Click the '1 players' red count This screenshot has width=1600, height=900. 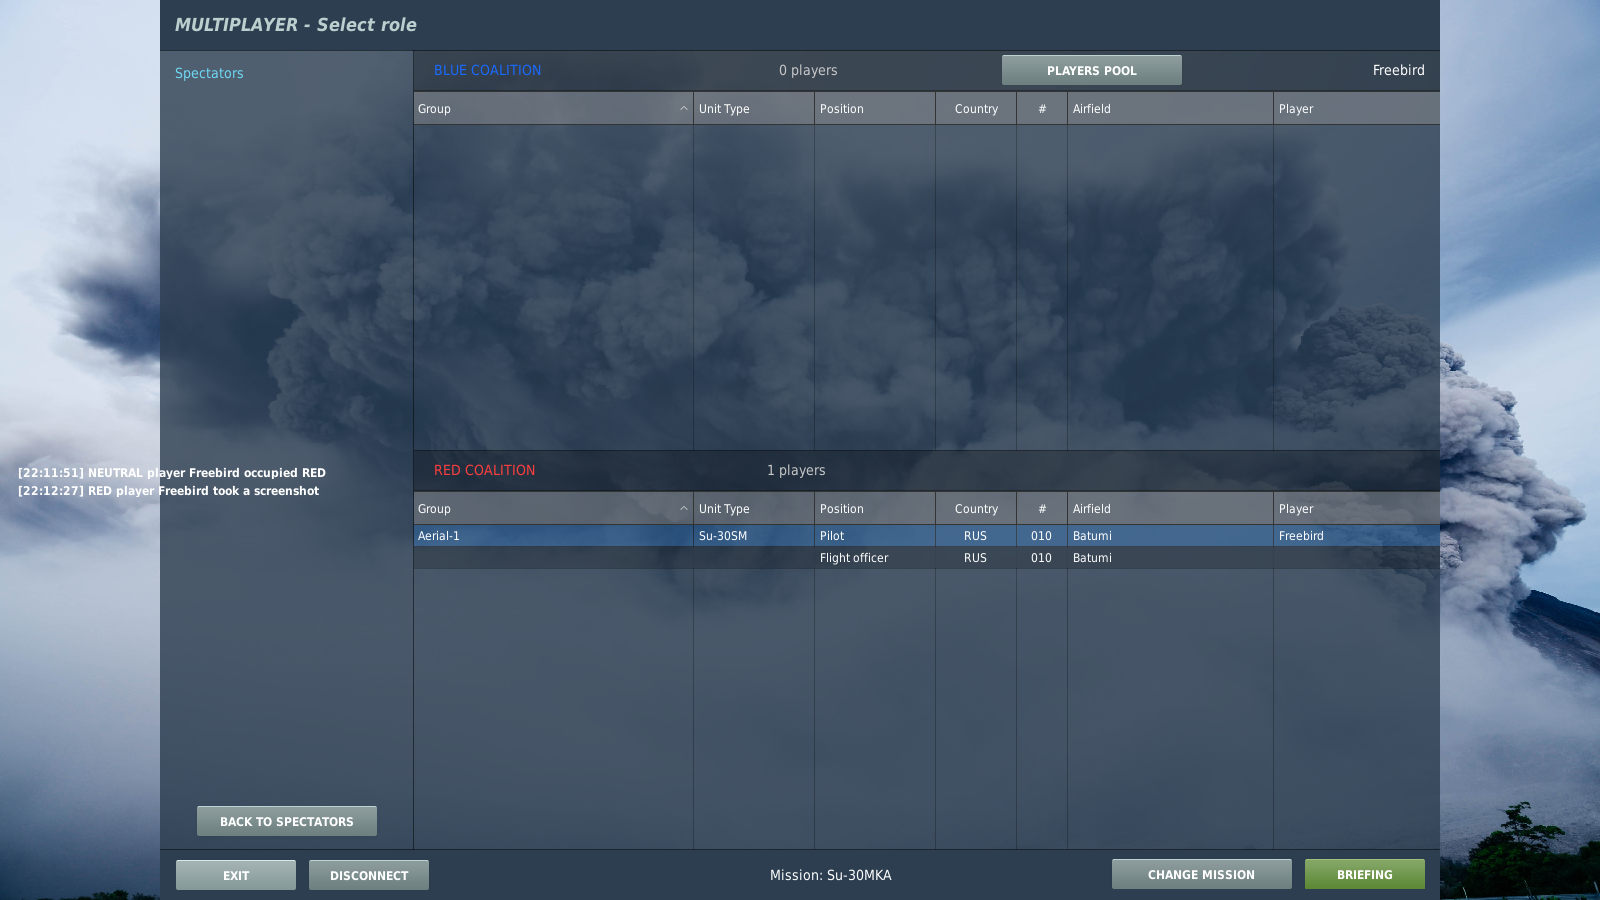tap(796, 470)
